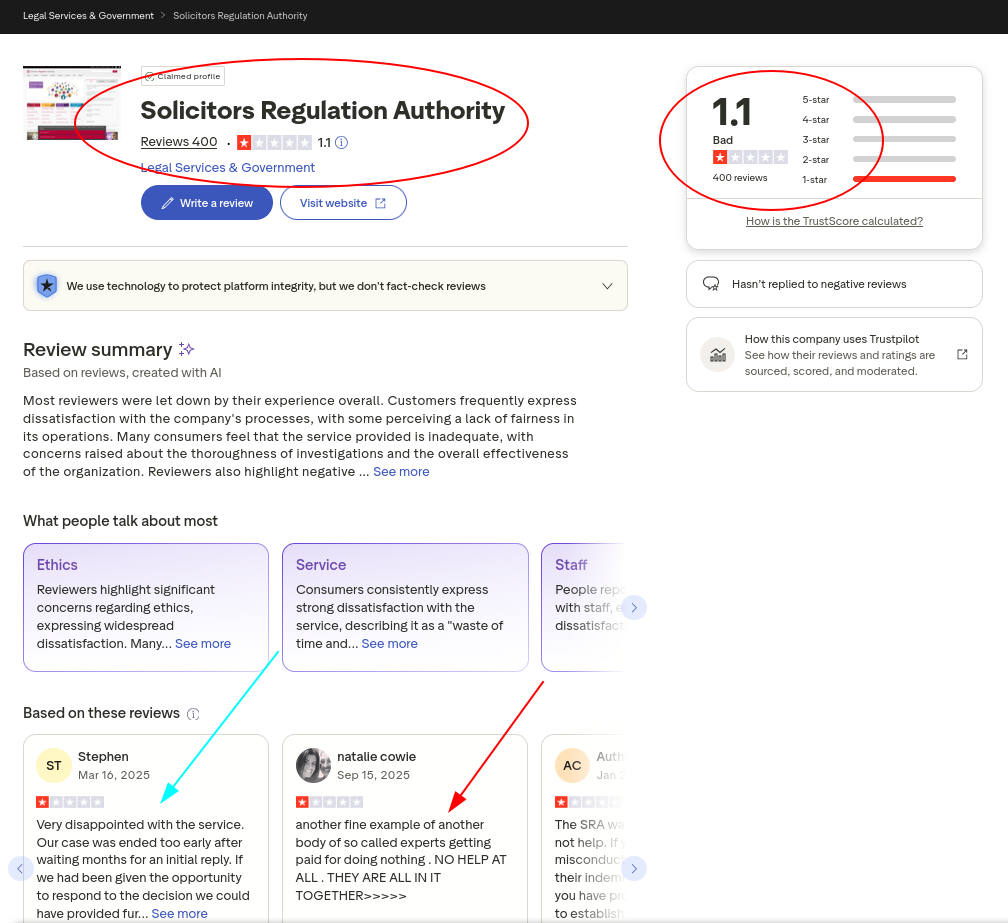This screenshot has width=1008, height=923.
Task: Expand the topic carousel with the right arrow
Action: tap(634, 607)
